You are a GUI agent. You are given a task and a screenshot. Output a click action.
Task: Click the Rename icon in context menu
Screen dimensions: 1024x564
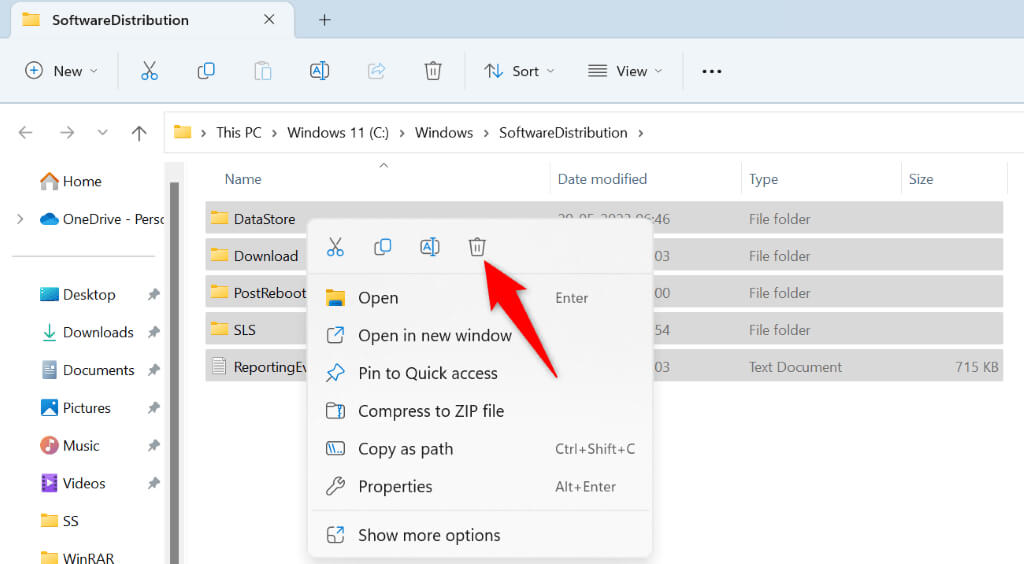point(430,247)
